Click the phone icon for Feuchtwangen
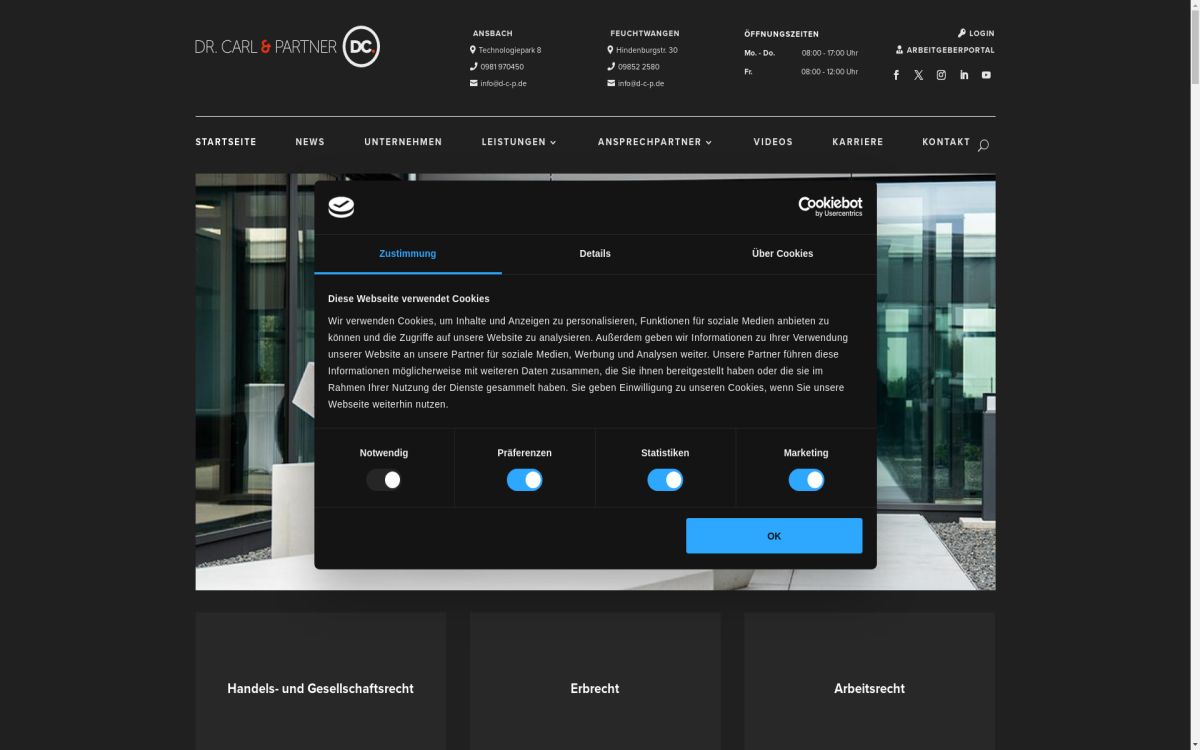1200x750 pixels. pos(609,66)
